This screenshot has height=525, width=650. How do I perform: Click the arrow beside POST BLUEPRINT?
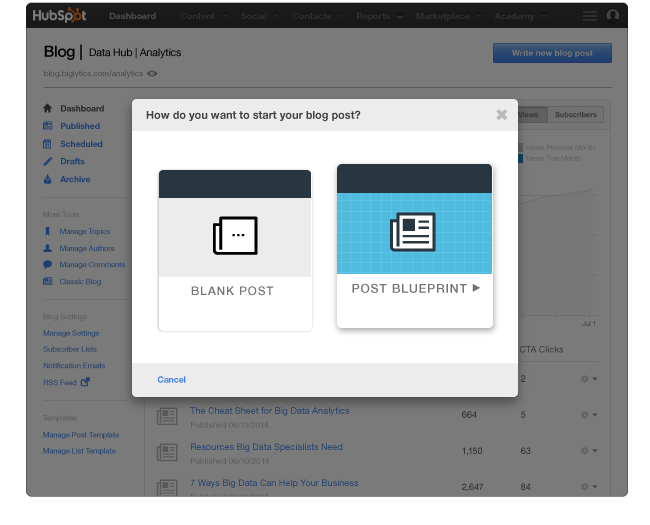pyautogui.click(x=476, y=288)
